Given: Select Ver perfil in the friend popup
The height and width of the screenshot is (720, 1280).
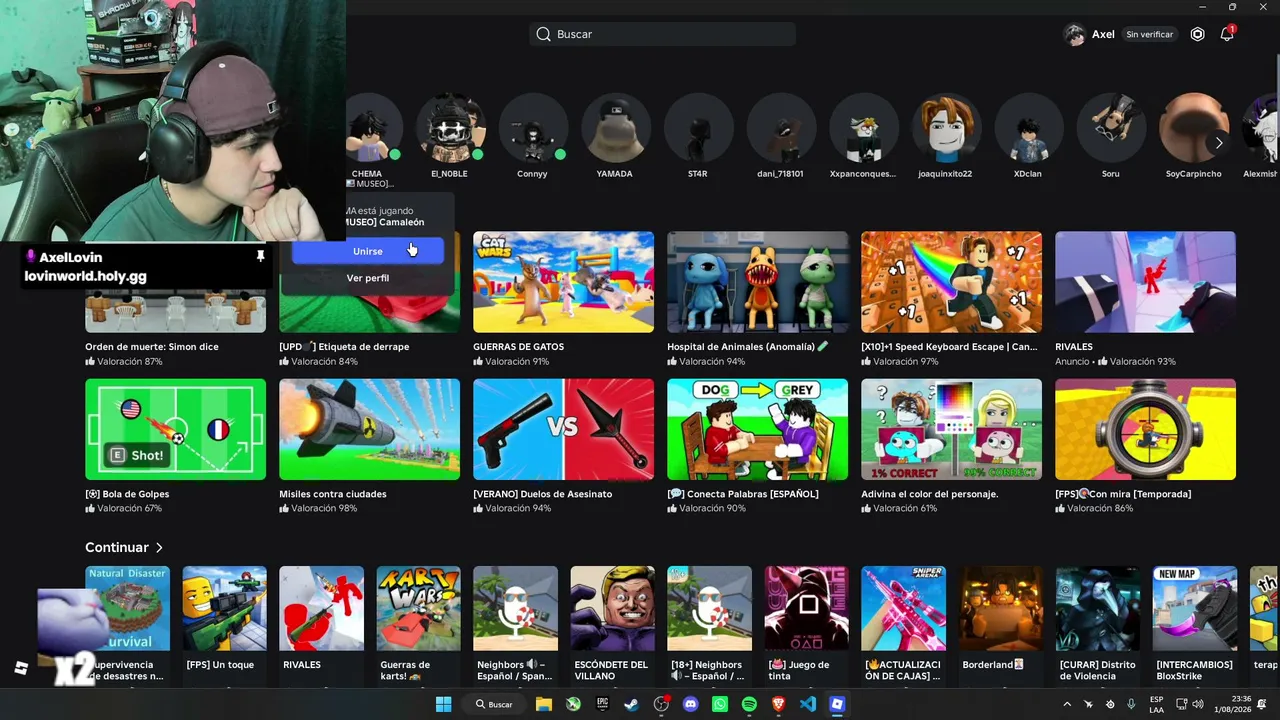Looking at the screenshot, I should coord(368,278).
